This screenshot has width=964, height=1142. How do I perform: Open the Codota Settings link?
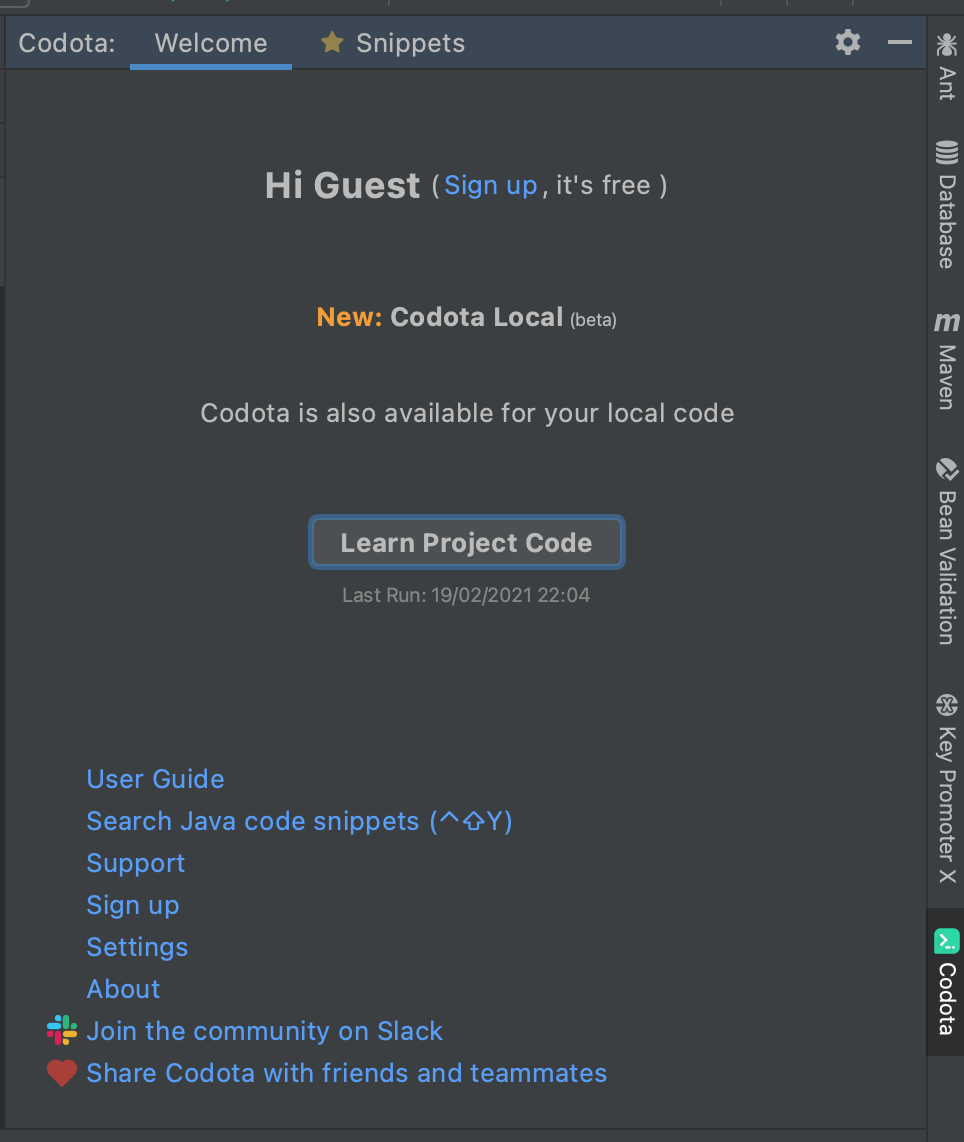point(137,947)
